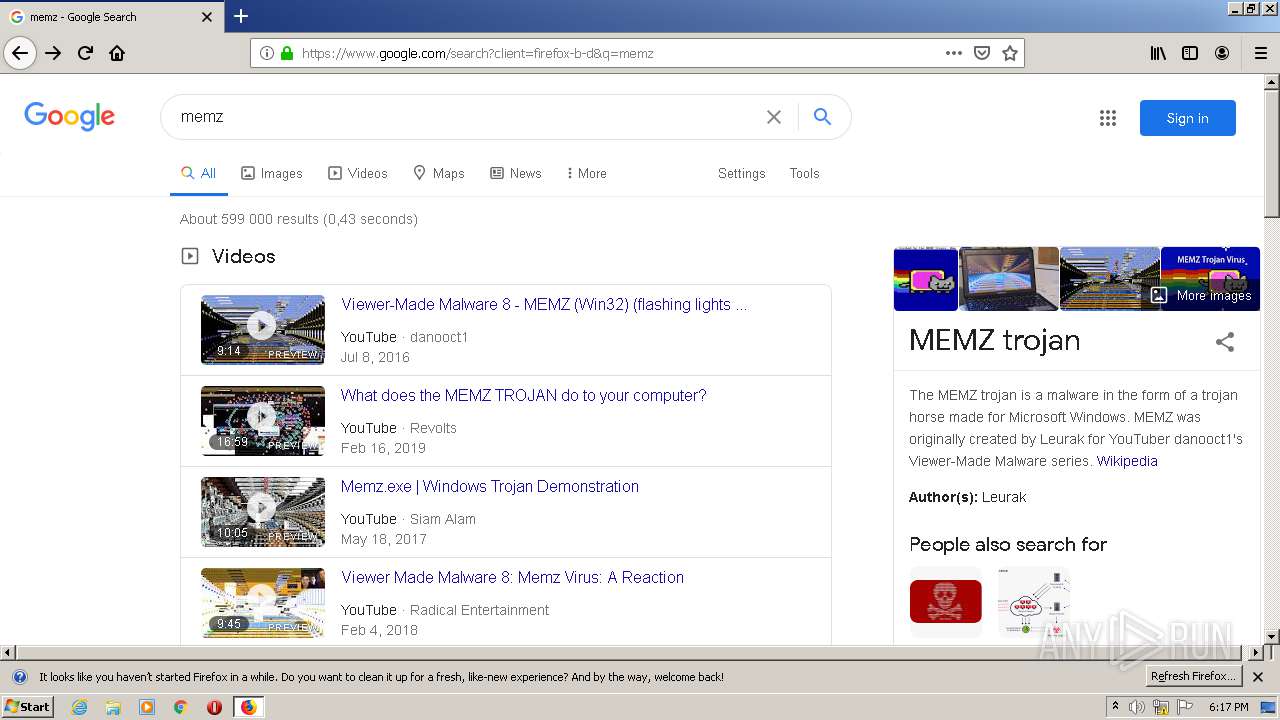The height and width of the screenshot is (720, 1280).
Task: Open the Firefox hamburger menu
Action: pos(1260,53)
